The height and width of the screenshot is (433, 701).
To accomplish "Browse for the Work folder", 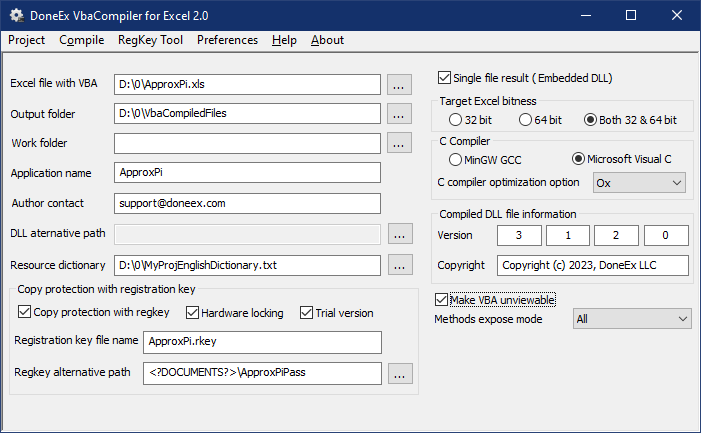I will (399, 143).
